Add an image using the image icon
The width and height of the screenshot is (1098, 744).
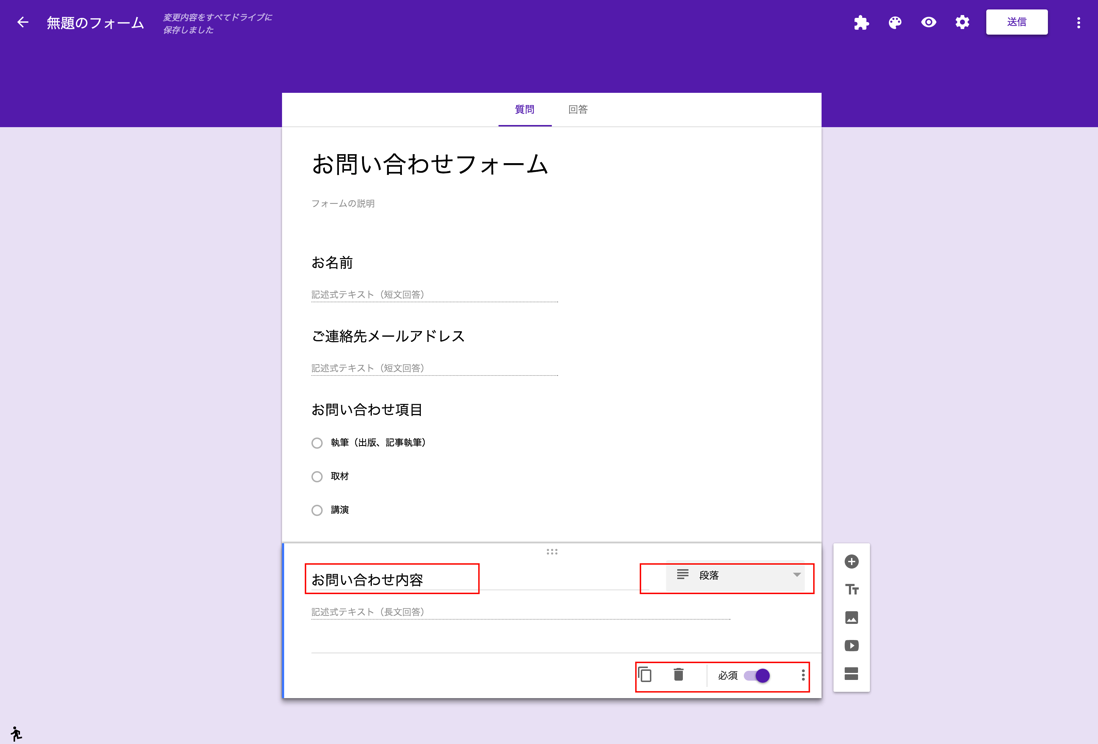(852, 618)
